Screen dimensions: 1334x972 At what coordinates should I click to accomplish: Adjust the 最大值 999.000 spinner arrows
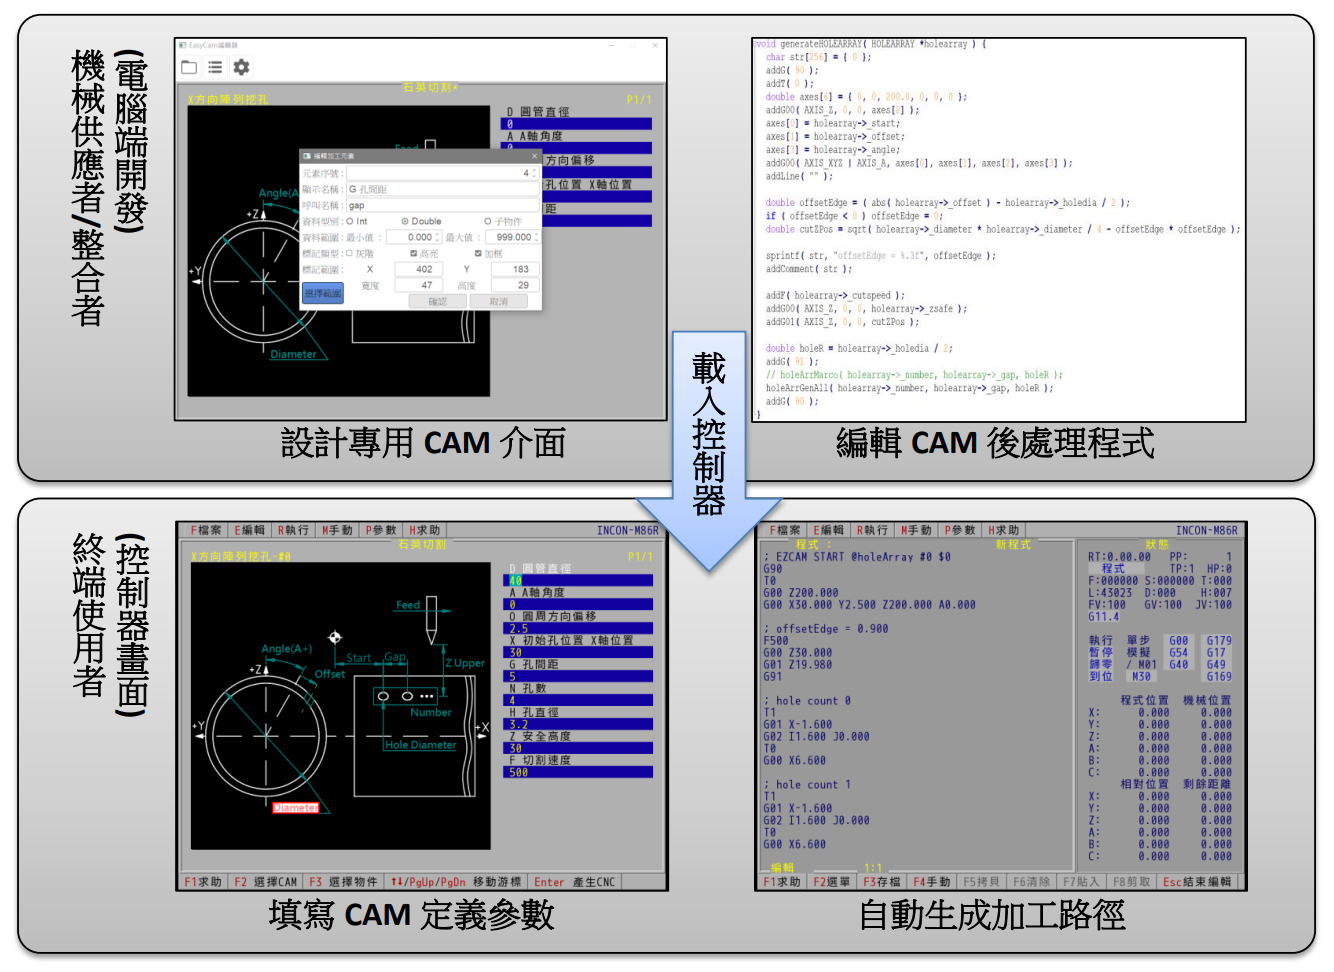click(536, 238)
